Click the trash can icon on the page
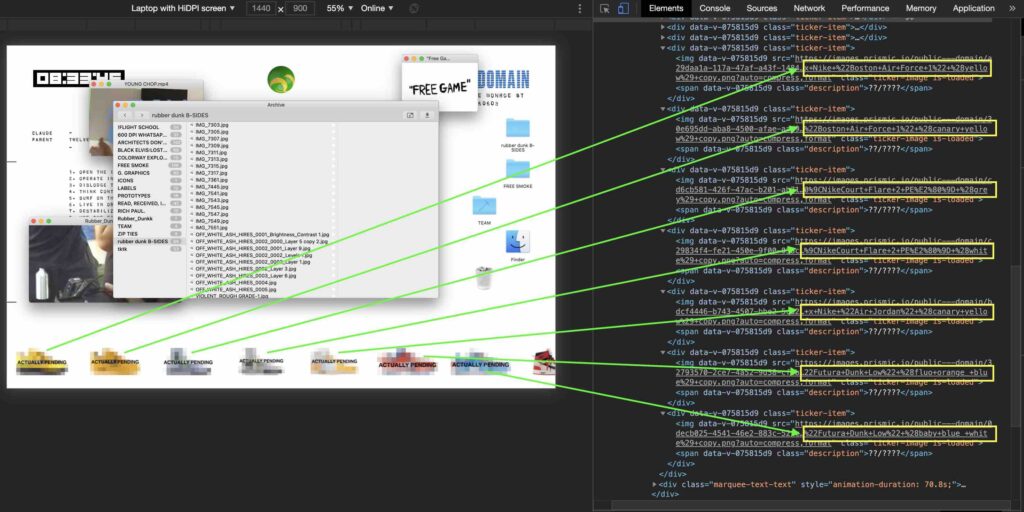Image resolution: width=1024 pixels, height=512 pixels. [x=484, y=278]
